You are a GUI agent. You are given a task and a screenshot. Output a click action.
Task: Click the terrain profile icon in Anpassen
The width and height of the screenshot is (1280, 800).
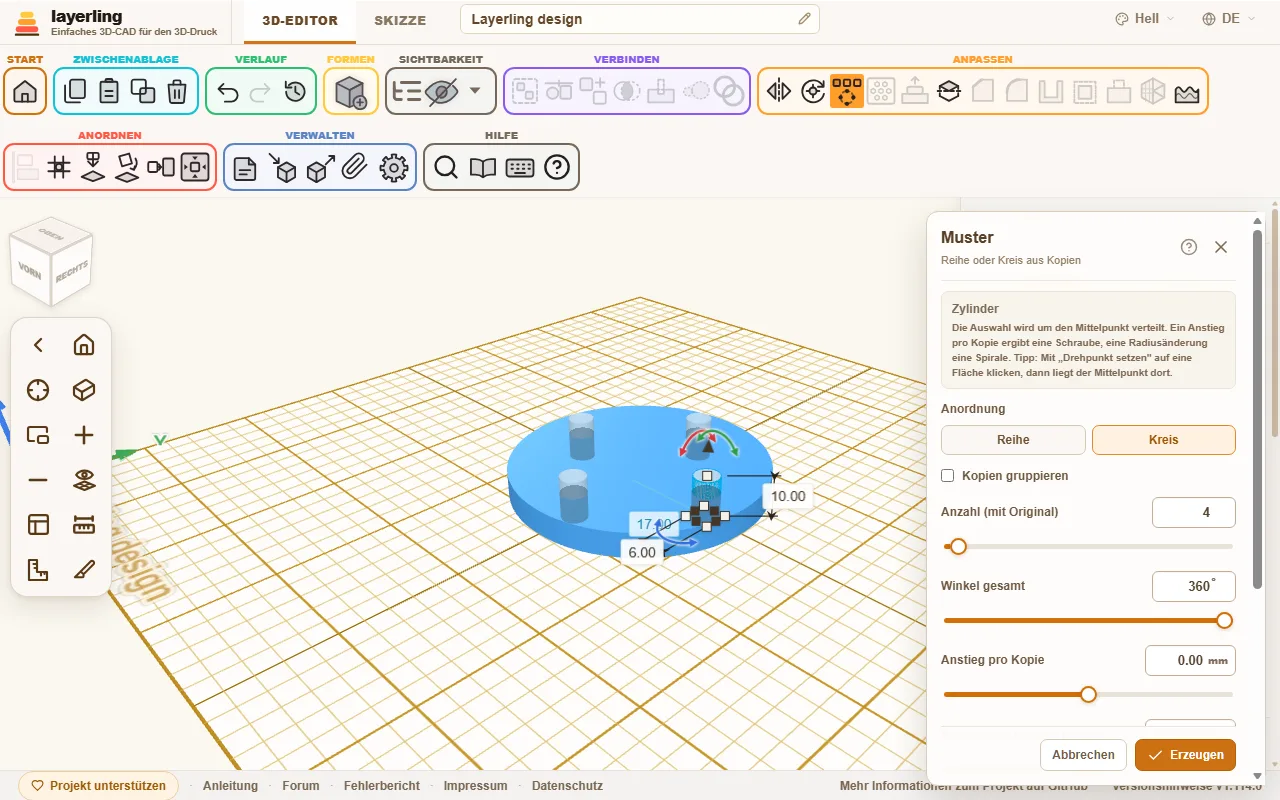(x=1187, y=91)
